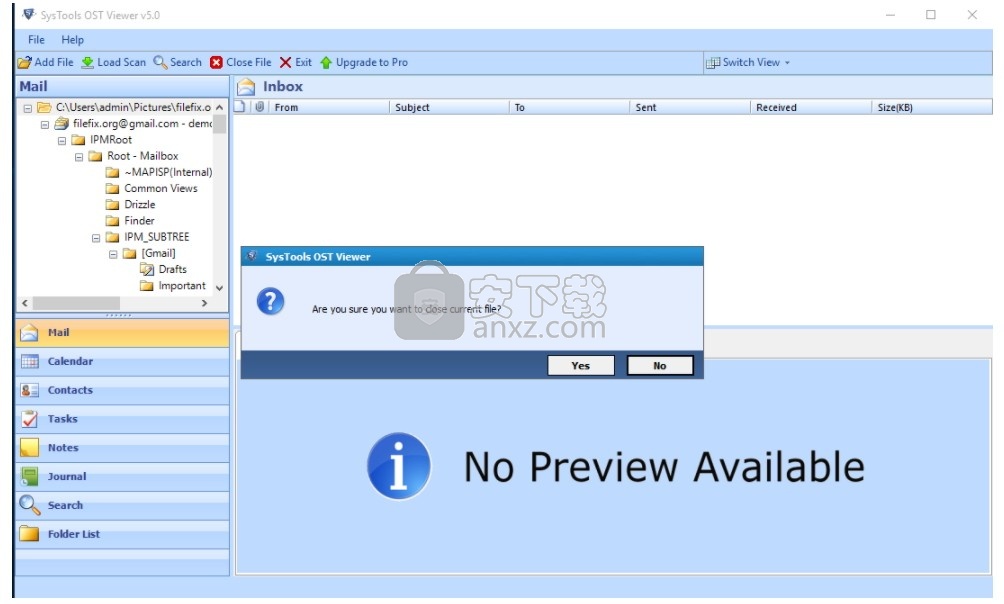1004x604 pixels.
Task: Click the folder tree's left arrow
Action: tap(25, 303)
